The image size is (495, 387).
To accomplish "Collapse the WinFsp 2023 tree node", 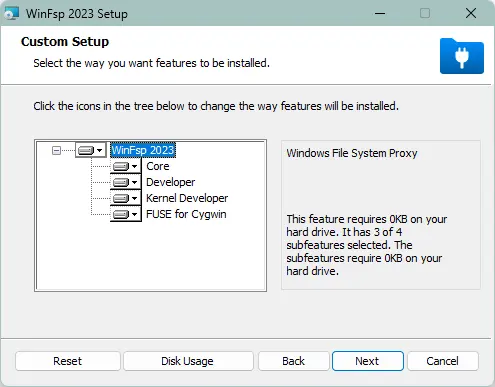I will click(56, 151).
